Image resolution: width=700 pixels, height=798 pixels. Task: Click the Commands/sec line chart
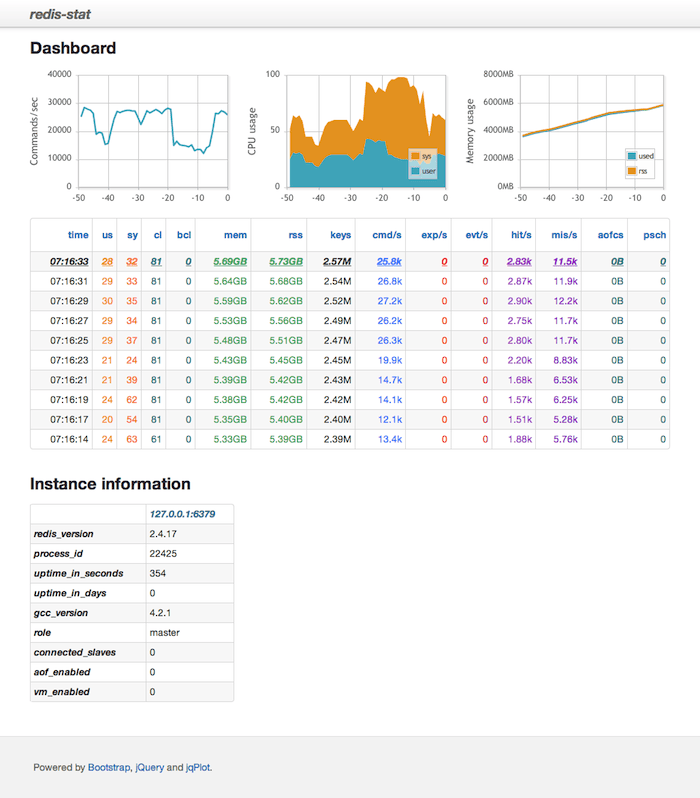153,130
